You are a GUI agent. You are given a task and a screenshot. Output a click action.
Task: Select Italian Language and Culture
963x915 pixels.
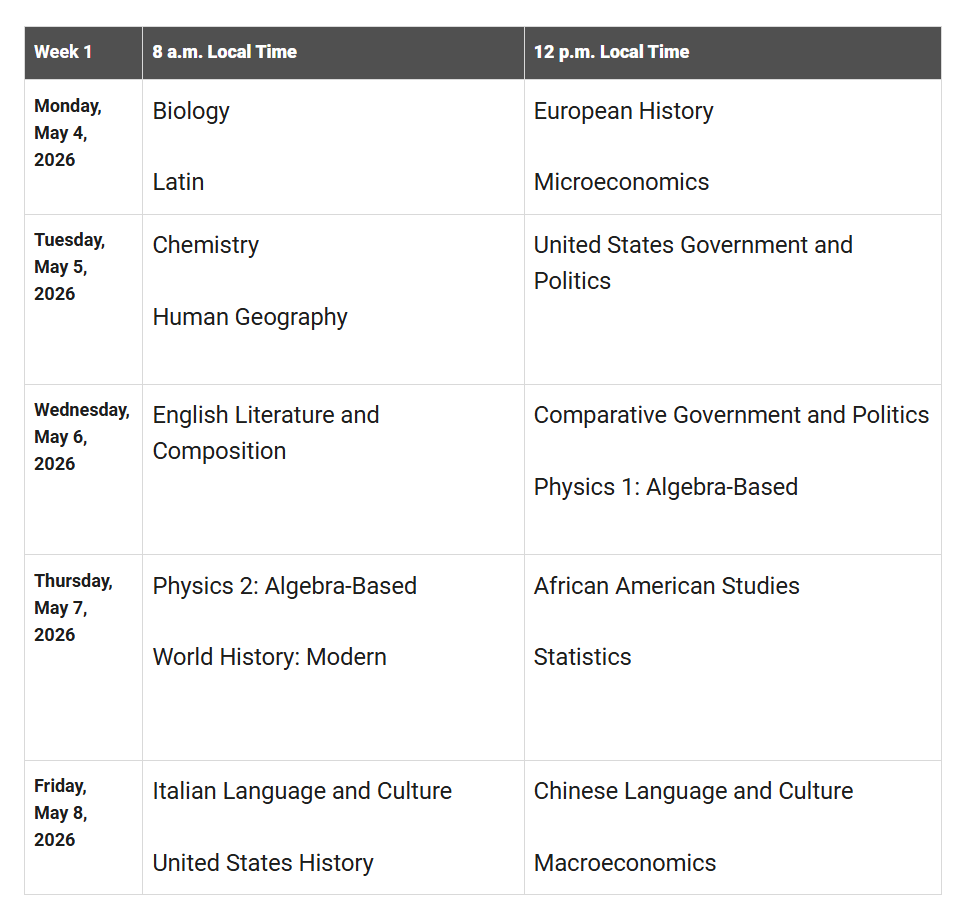pos(302,791)
